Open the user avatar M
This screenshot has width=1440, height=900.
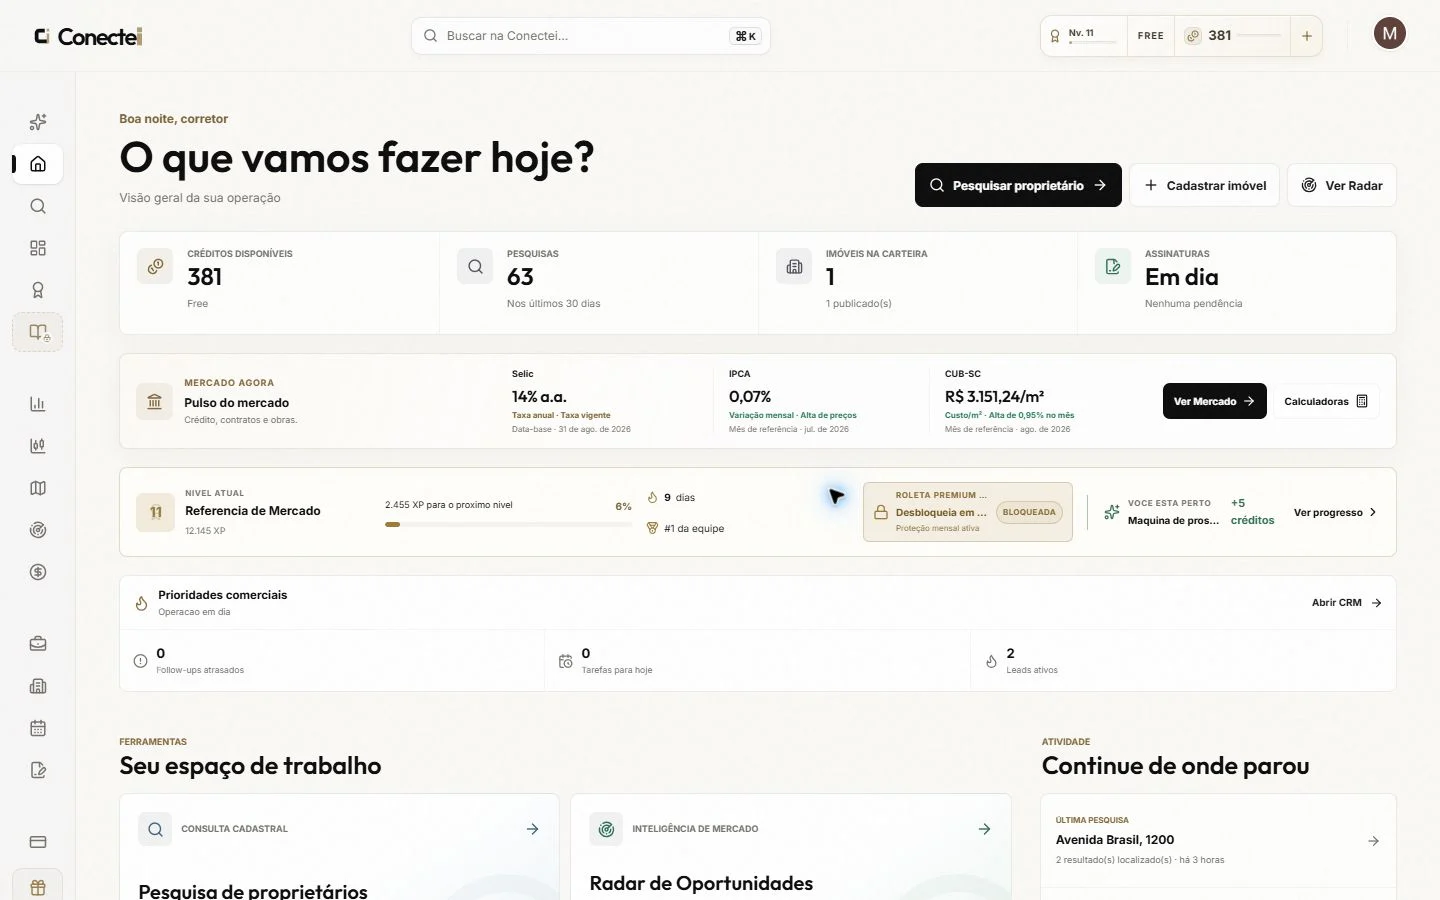1389,33
